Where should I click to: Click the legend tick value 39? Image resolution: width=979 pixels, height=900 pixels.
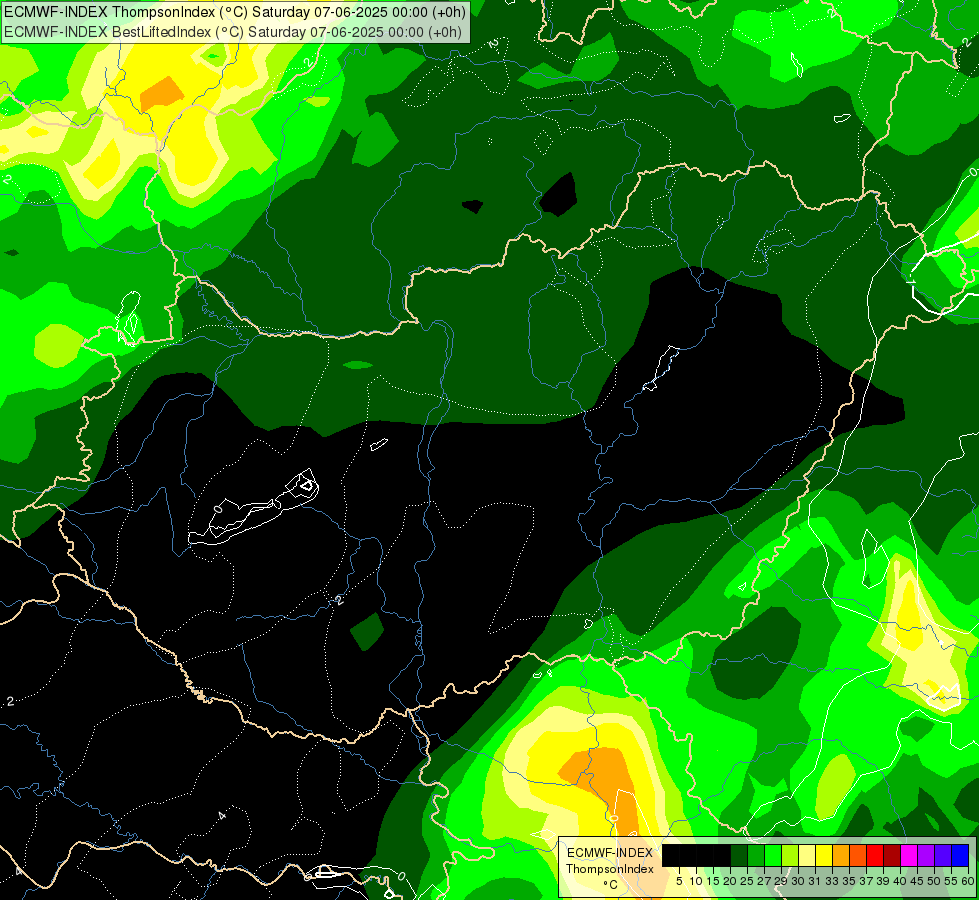[x=883, y=881]
